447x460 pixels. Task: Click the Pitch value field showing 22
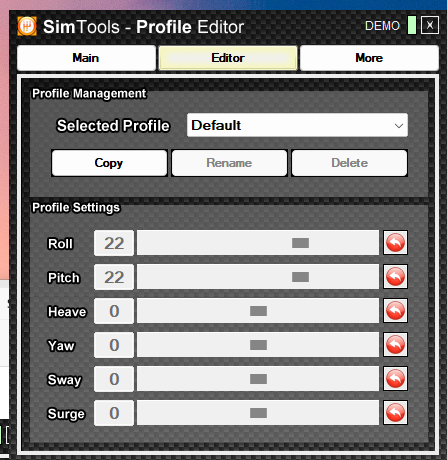[114, 277]
